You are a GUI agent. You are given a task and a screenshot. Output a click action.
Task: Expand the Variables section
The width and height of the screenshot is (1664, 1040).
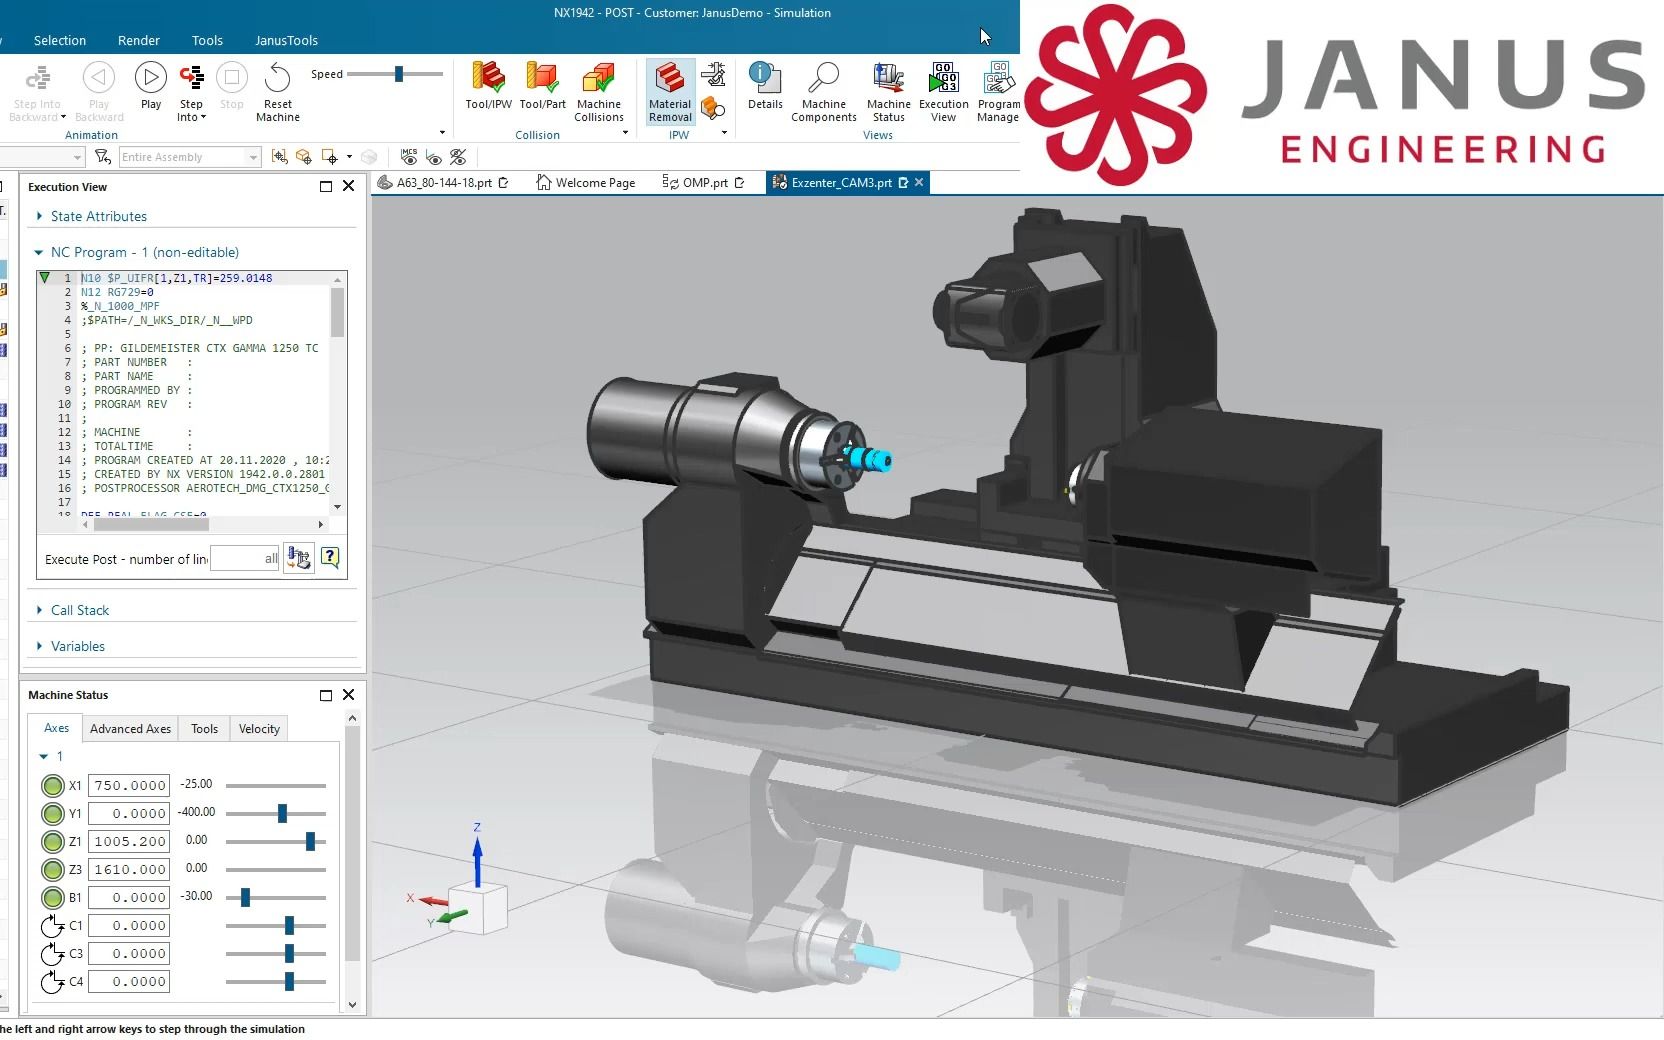click(78, 646)
